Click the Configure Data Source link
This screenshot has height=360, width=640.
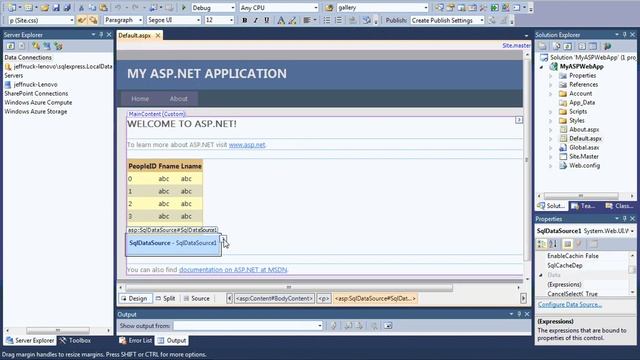pos(570,305)
